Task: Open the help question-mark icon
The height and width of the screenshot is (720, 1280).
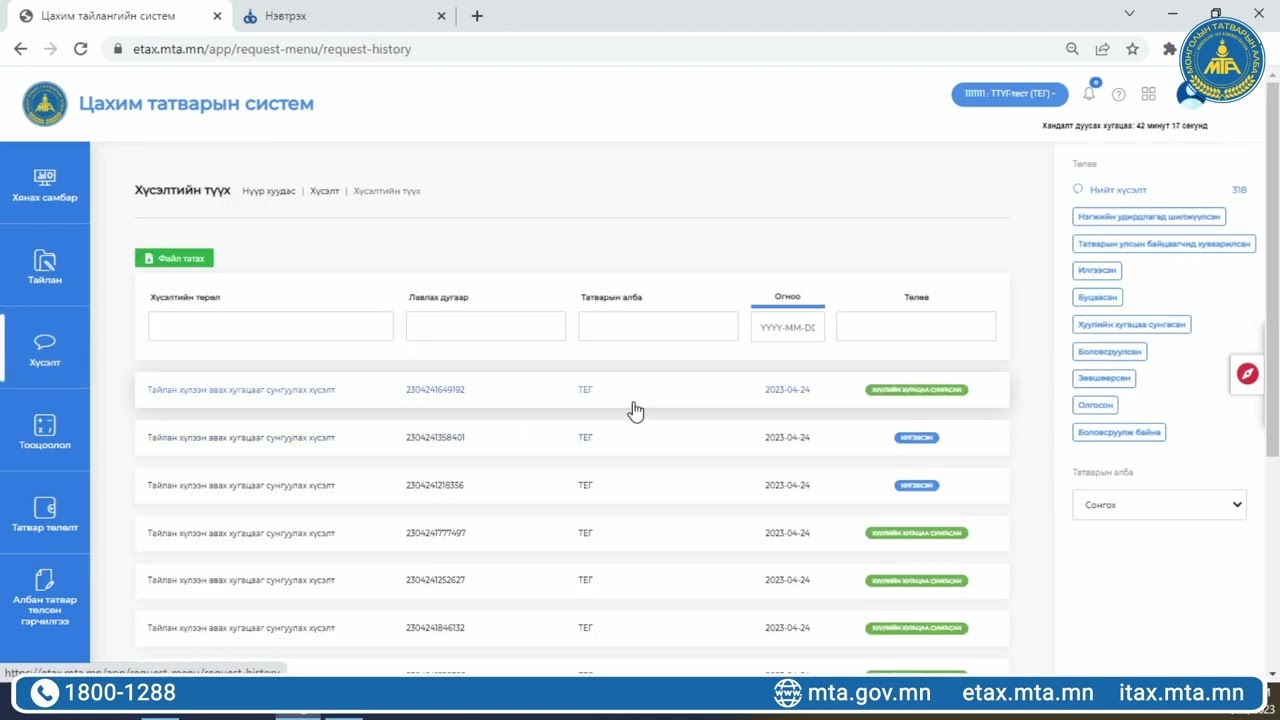Action: click(1119, 94)
